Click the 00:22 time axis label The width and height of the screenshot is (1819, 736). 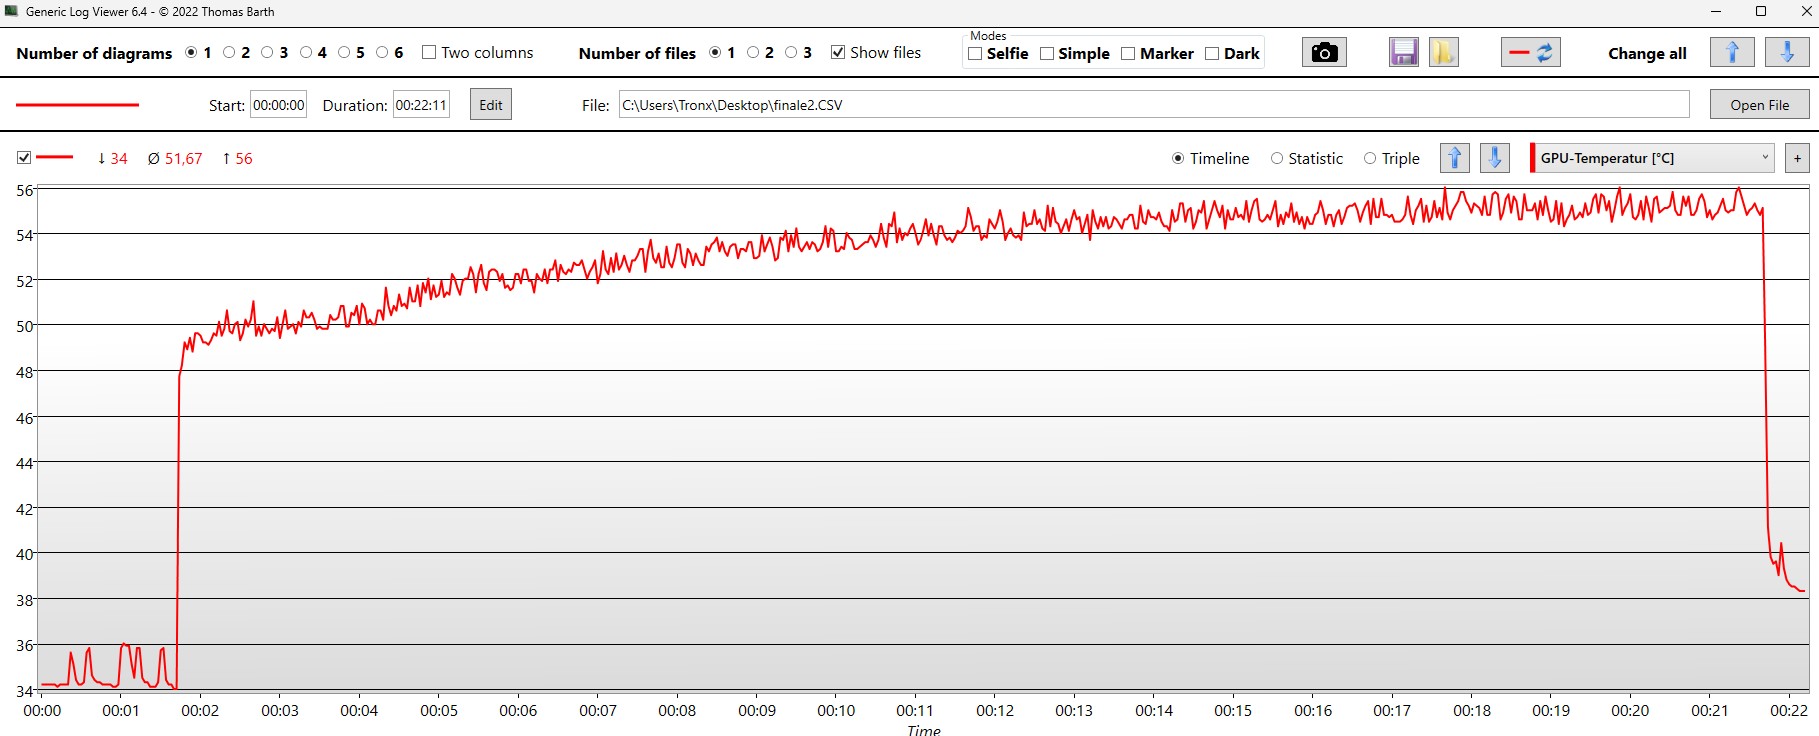1789,711
